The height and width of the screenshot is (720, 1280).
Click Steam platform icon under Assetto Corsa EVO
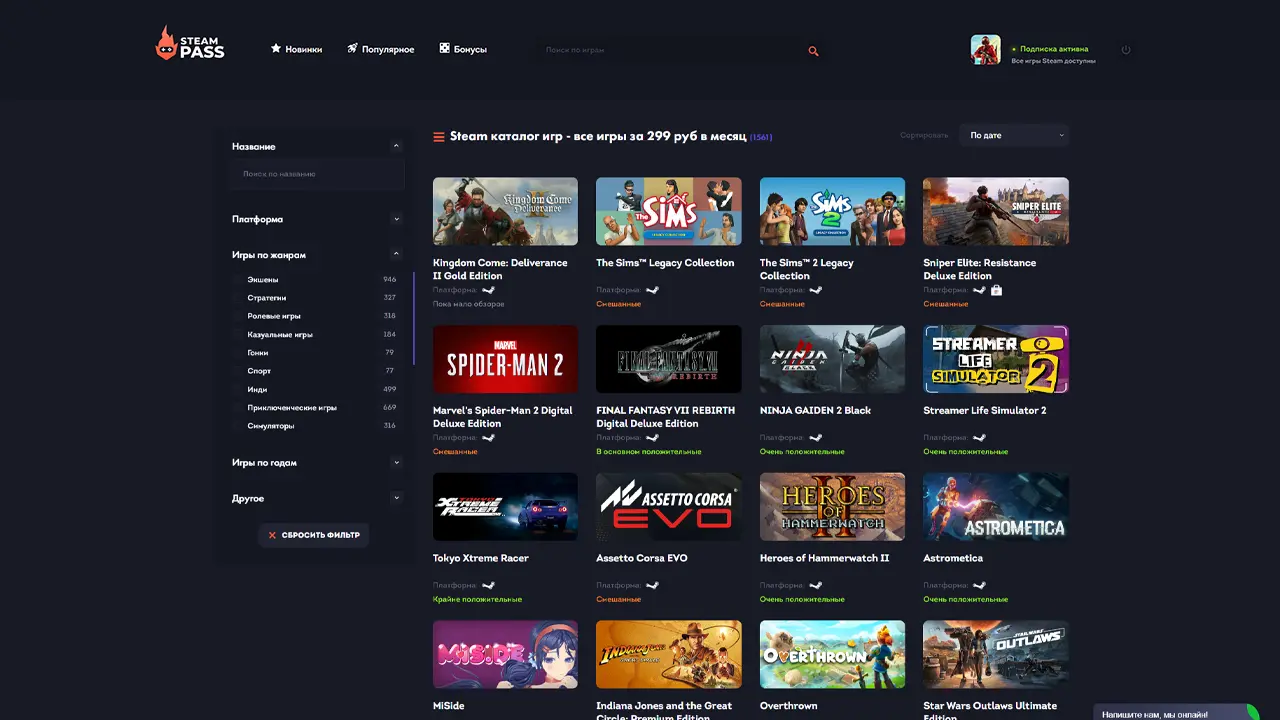tap(653, 586)
